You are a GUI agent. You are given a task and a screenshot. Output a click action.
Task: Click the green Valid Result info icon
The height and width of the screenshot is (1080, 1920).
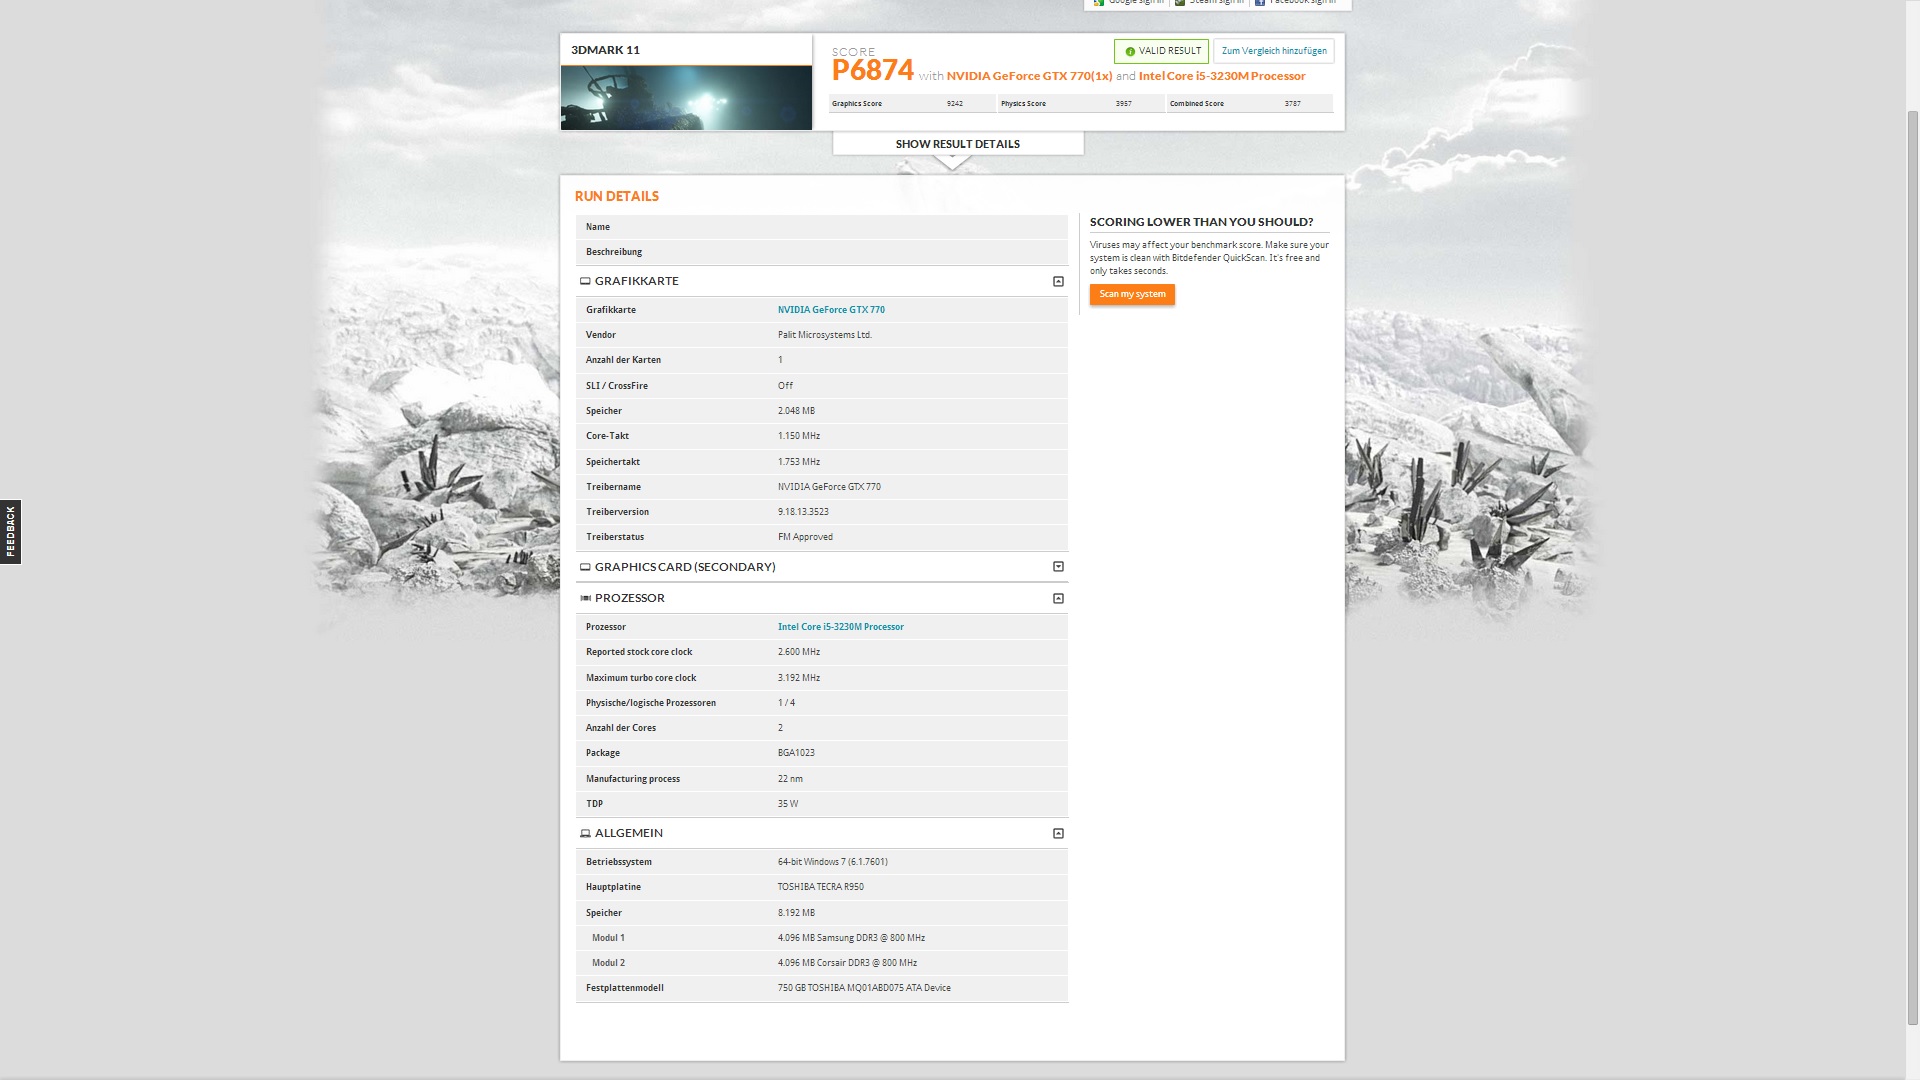[x=1130, y=51]
